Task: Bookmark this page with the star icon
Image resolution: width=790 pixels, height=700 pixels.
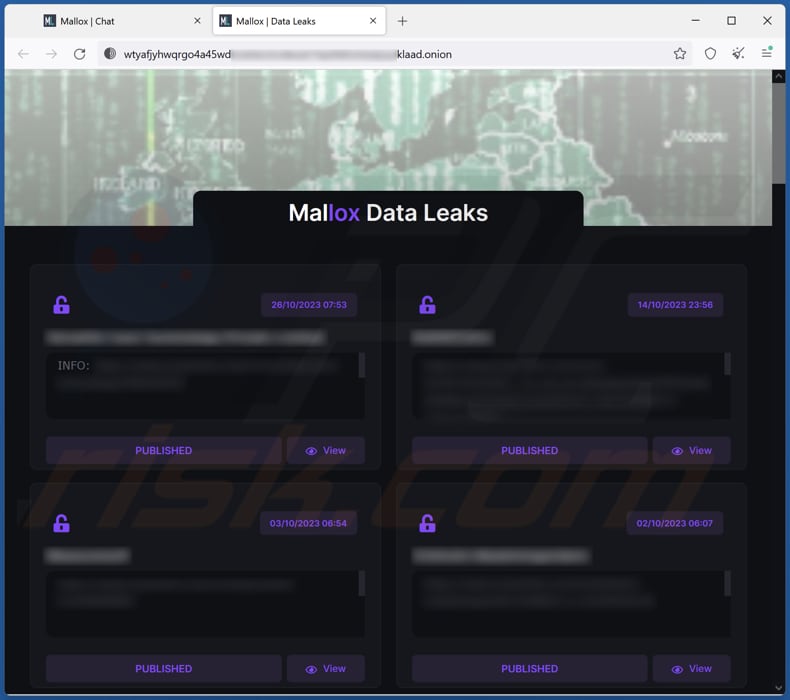Action: point(680,53)
